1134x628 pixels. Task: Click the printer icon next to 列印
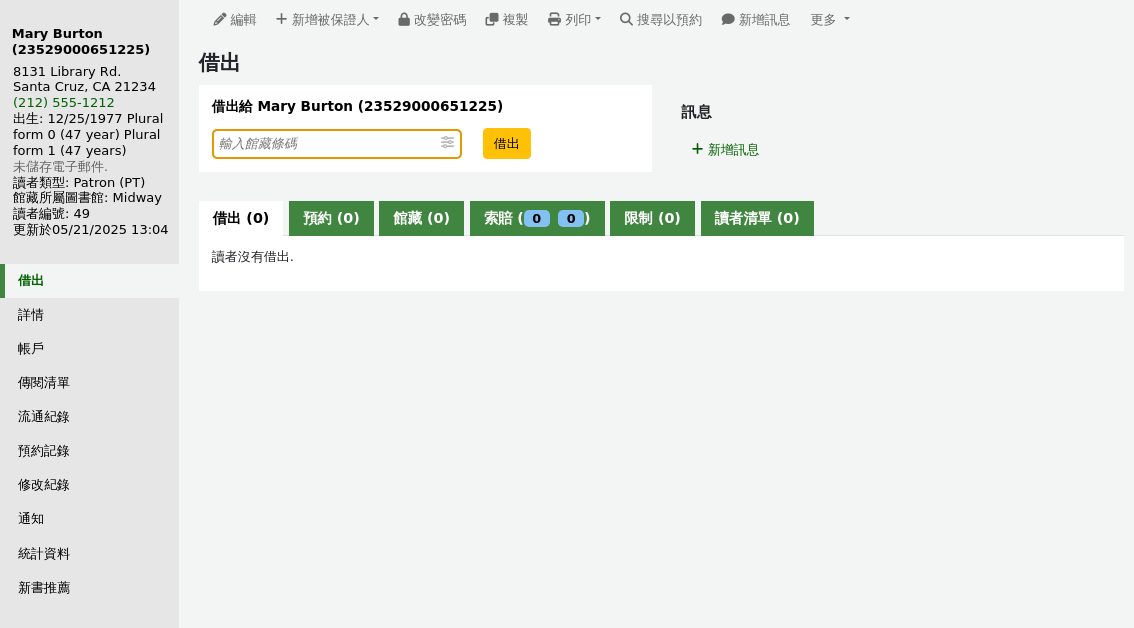(x=554, y=20)
